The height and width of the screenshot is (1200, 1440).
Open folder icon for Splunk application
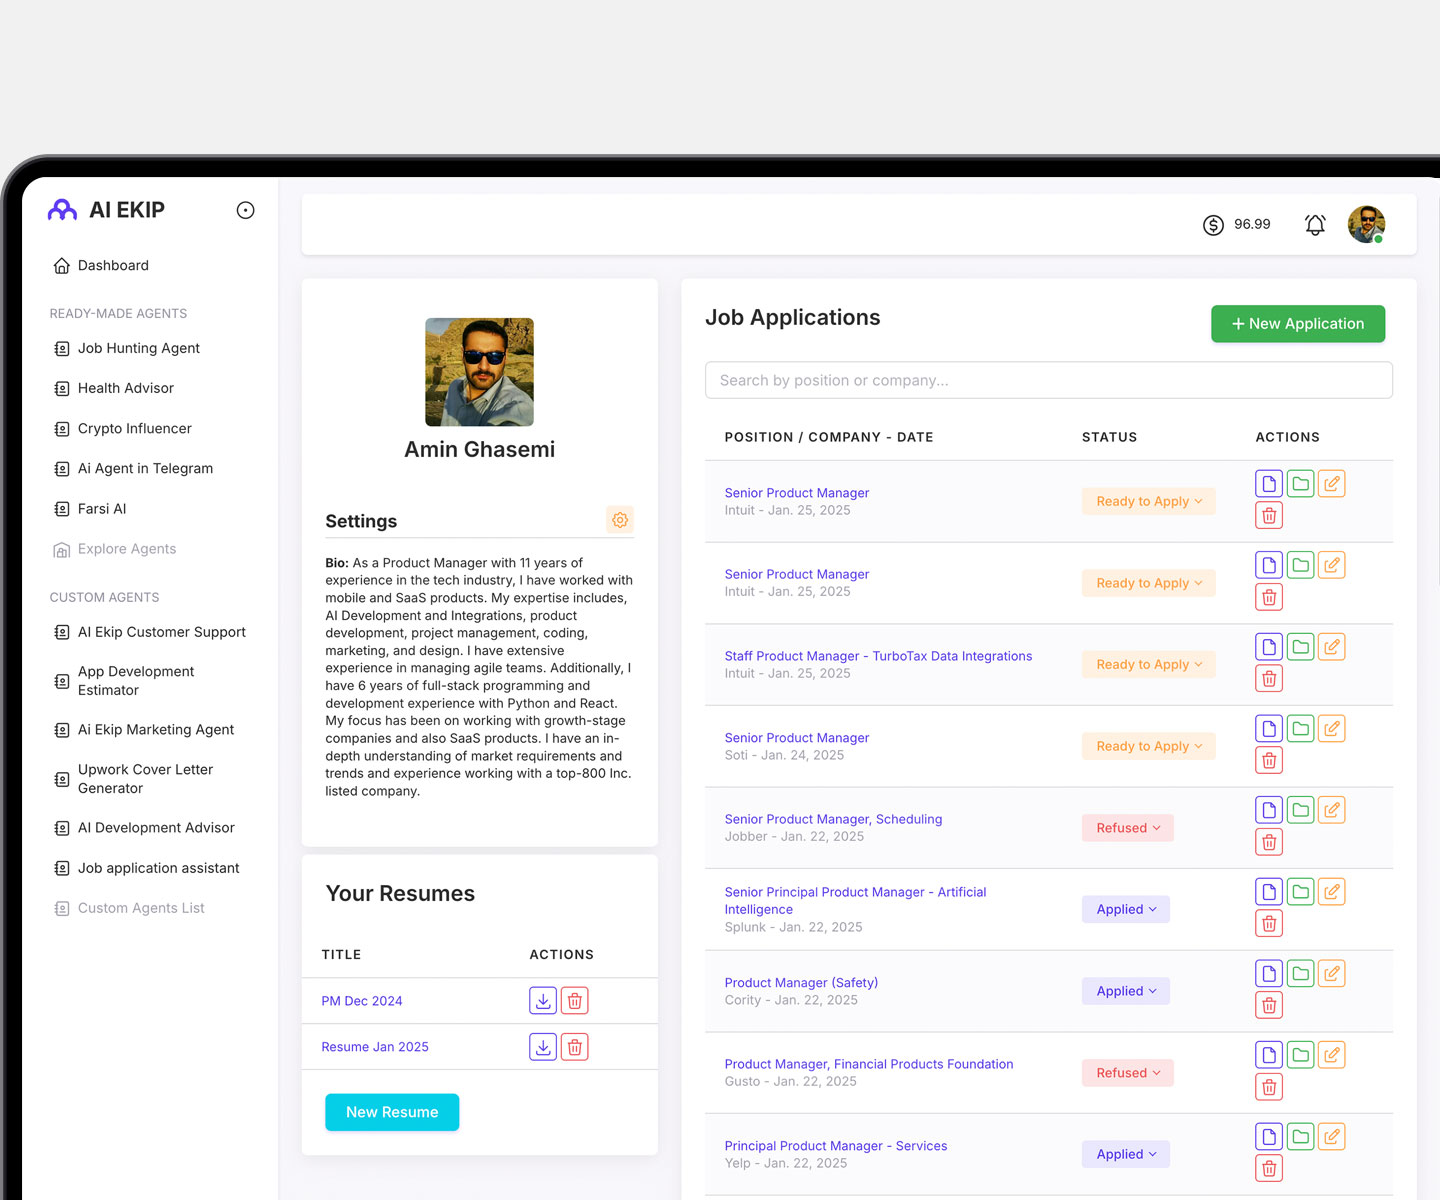(1300, 892)
